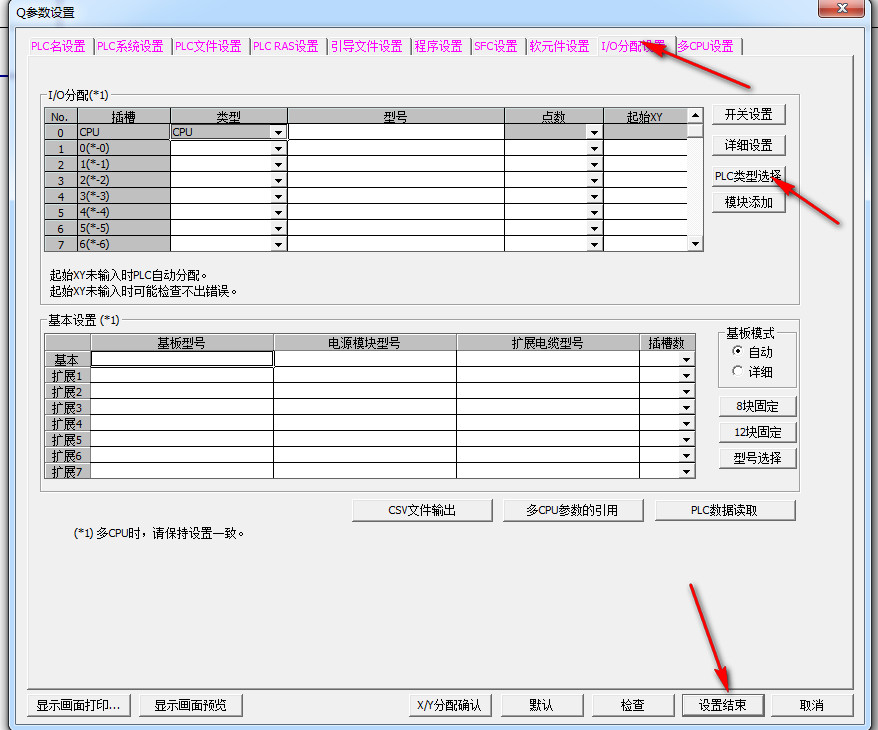Click the PLC数据读取 button
This screenshot has width=878, height=730.
pyautogui.click(x=724, y=510)
